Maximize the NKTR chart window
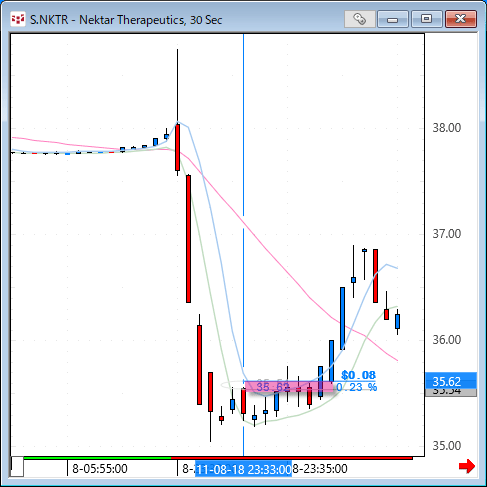 426,19
